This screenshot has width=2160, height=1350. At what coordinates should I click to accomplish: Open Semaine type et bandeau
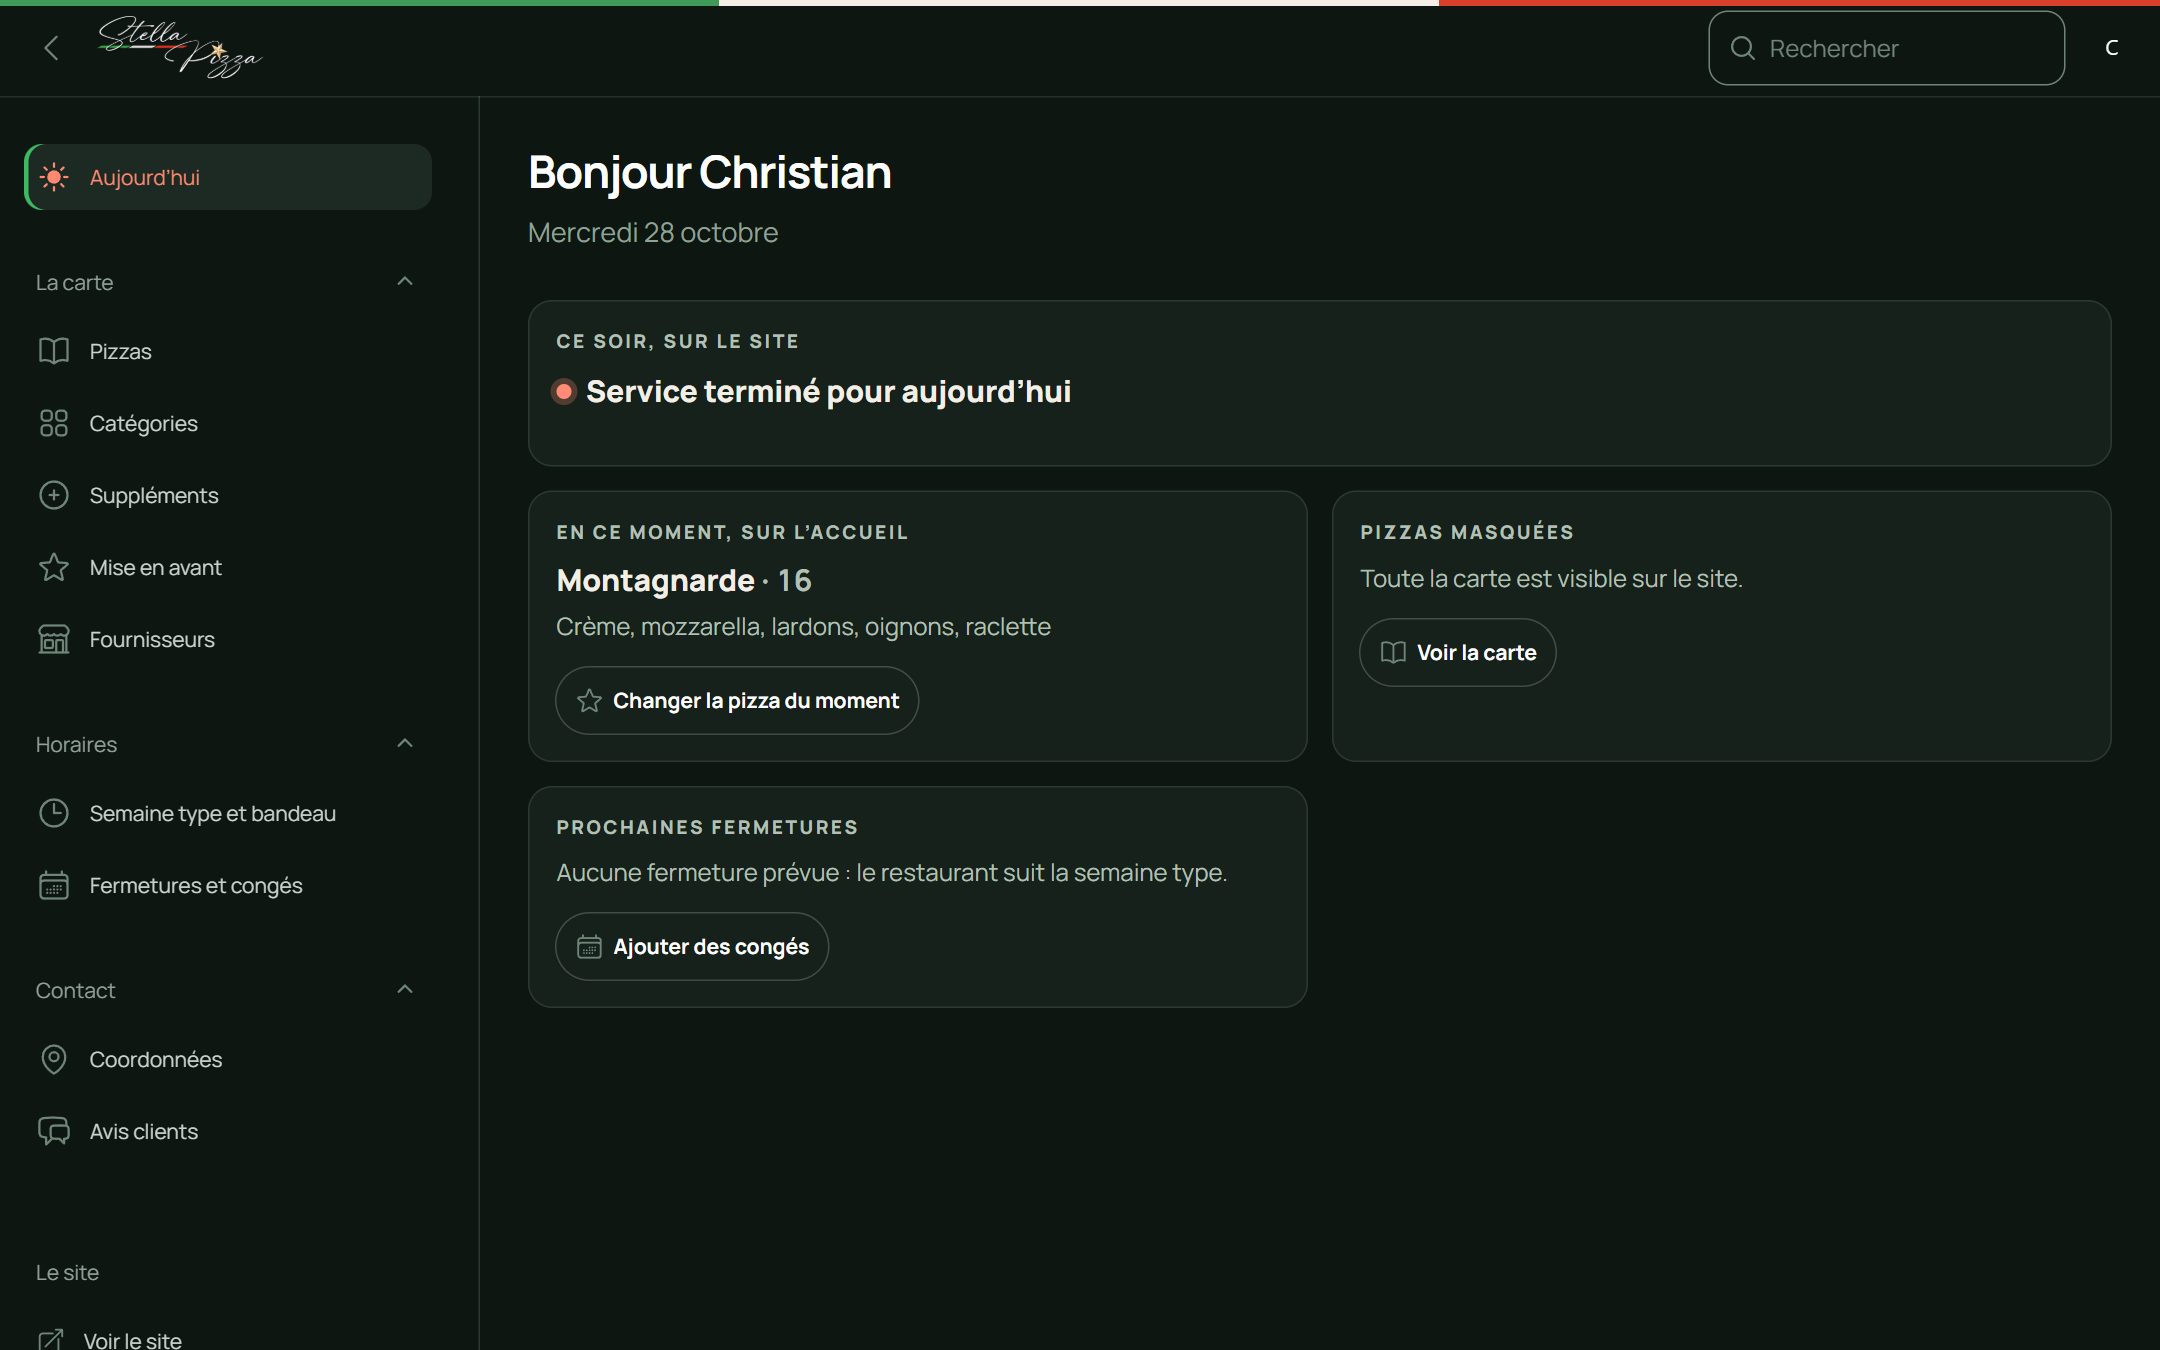pos(228,813)
